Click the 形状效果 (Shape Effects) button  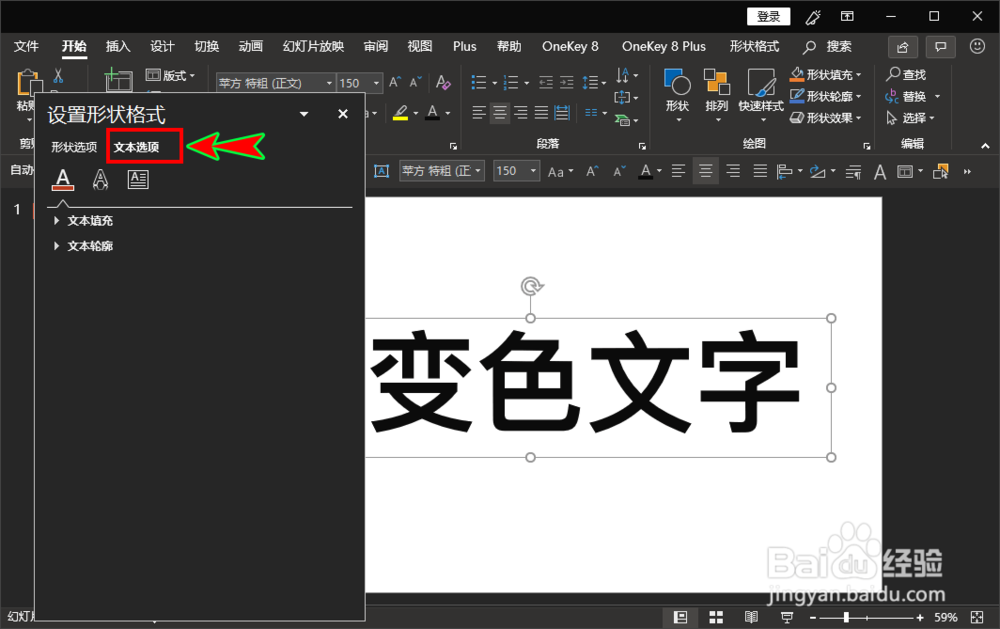coord(827,118)
